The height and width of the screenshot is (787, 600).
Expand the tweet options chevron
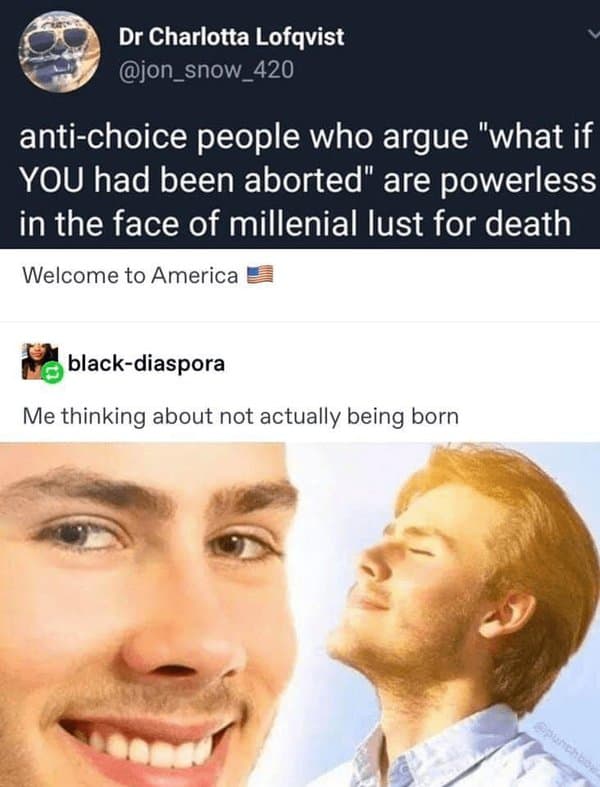[594, 33]
